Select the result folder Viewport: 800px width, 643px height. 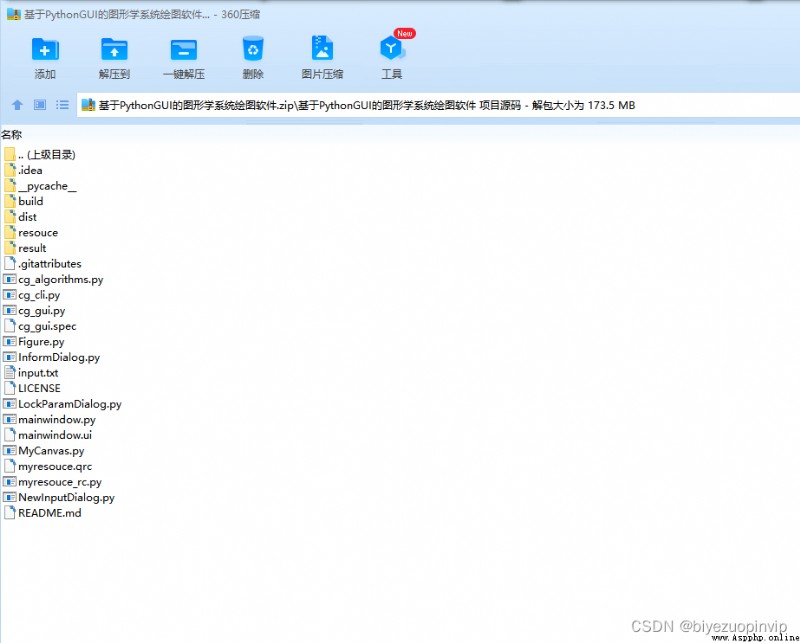(25, 248)
